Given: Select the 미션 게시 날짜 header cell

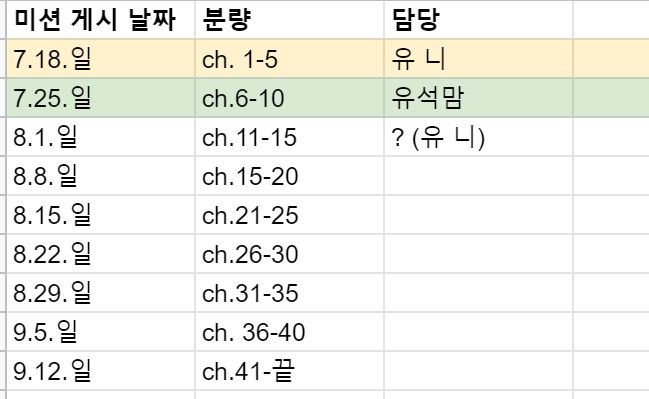Looking at the screenshot, I should point(101,20).
